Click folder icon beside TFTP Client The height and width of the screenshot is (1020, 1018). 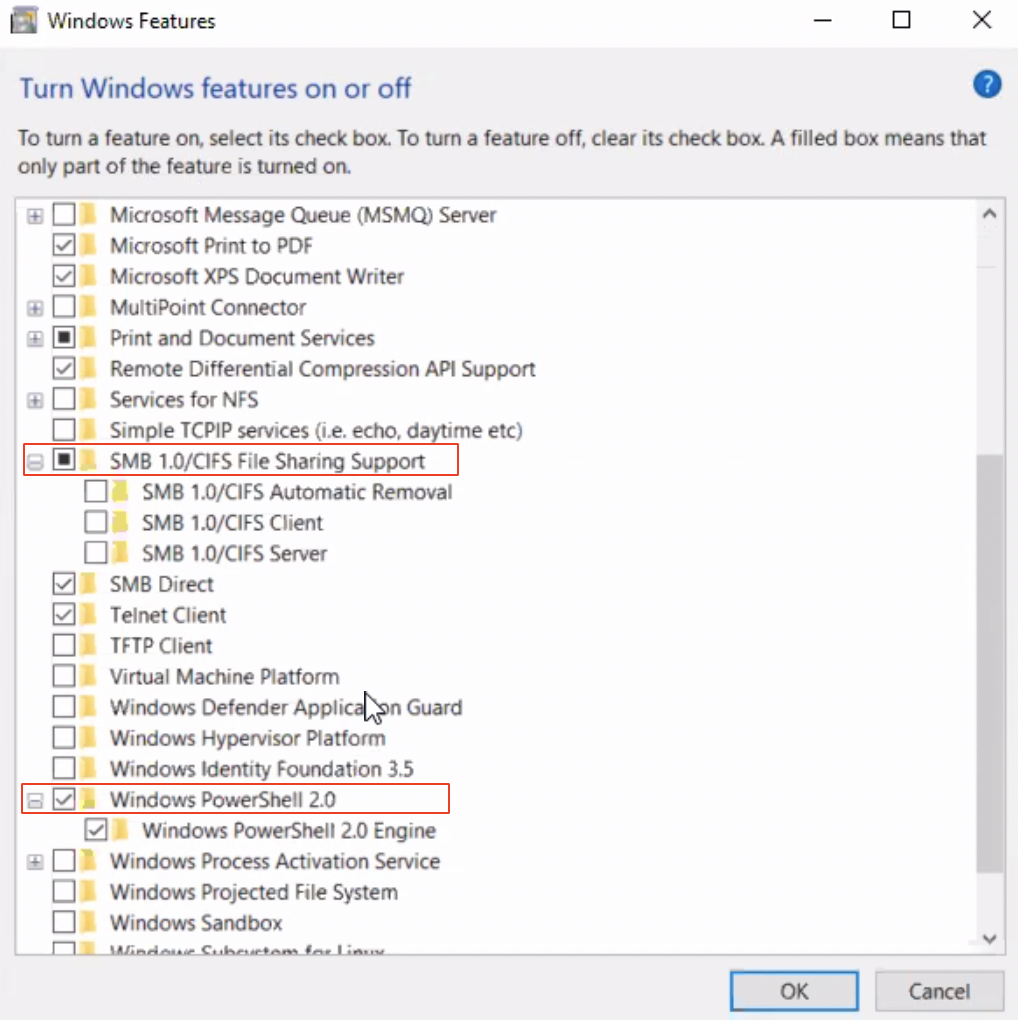[x=89, y=645]
